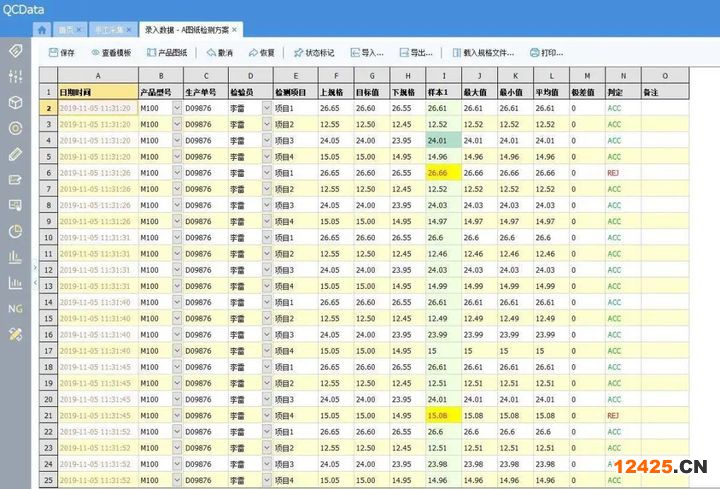Image resolution: width=720 pixels, height=489 pixels.
Task: Open the Home tab icon
Action: (42, 30)
